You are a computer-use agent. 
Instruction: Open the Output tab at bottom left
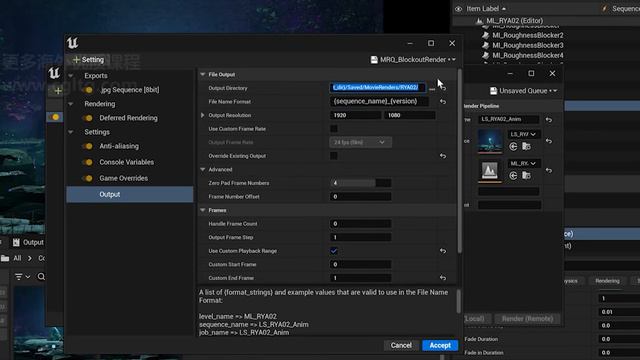(x=28, y=242)
